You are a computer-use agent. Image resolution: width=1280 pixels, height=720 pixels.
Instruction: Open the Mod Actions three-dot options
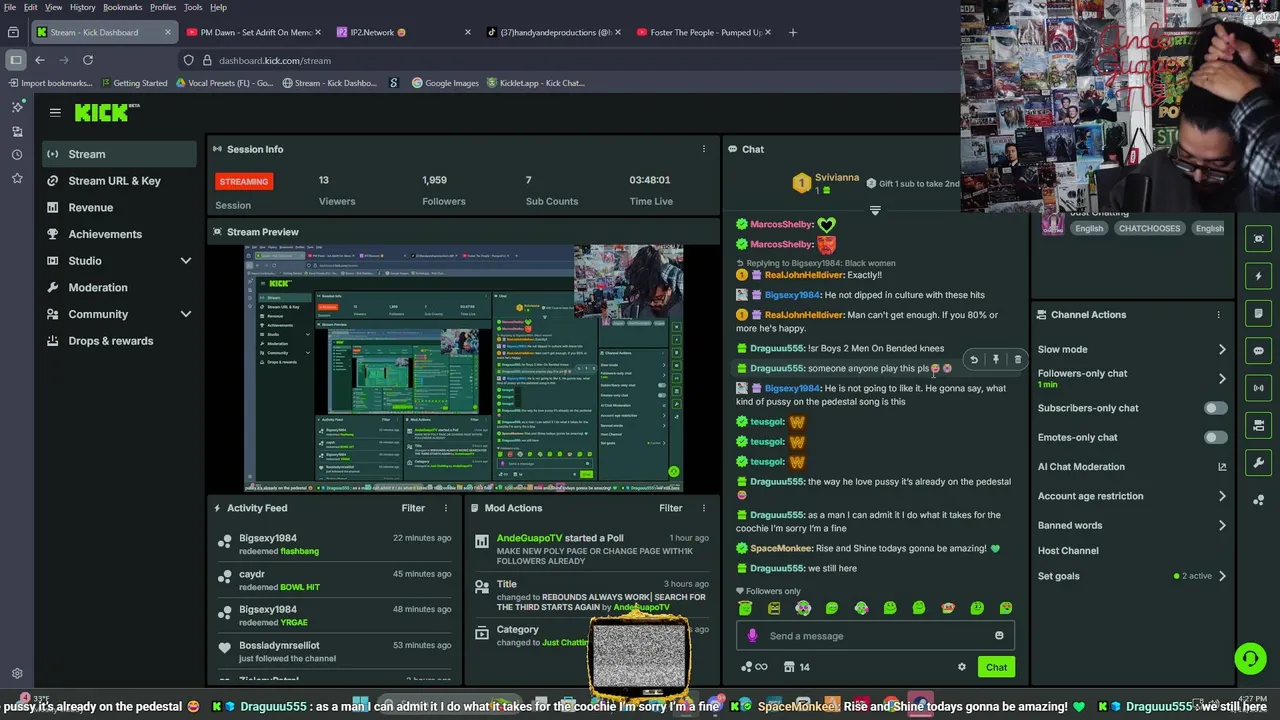(x=703, y=508)
